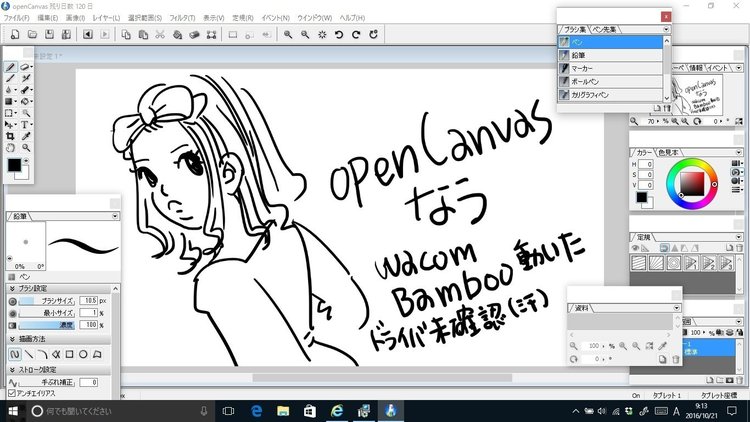This screenshot has height=422, width=750.
Task: Click the foreground black color swatch in toolbox
Action: point(14,165)
